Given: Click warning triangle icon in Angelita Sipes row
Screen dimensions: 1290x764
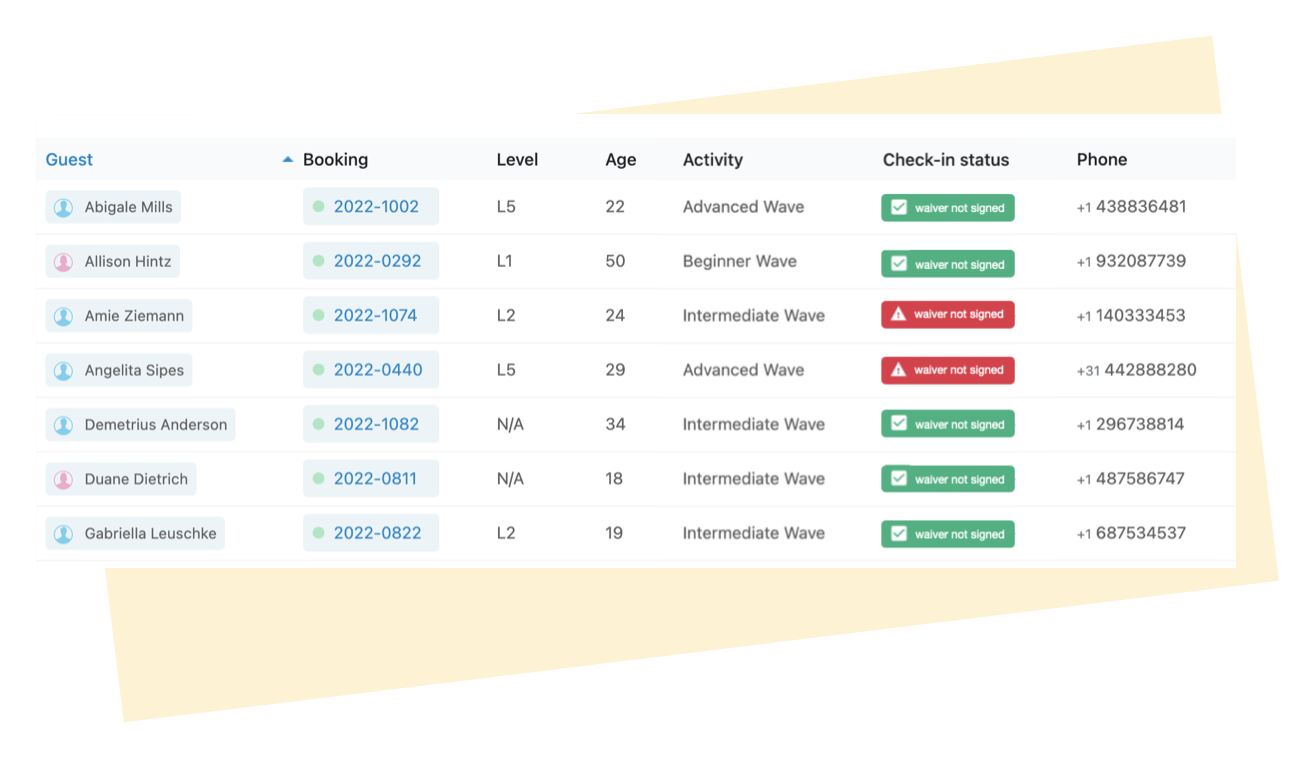Looking at the screenshot, I should [x=898, y=370].
